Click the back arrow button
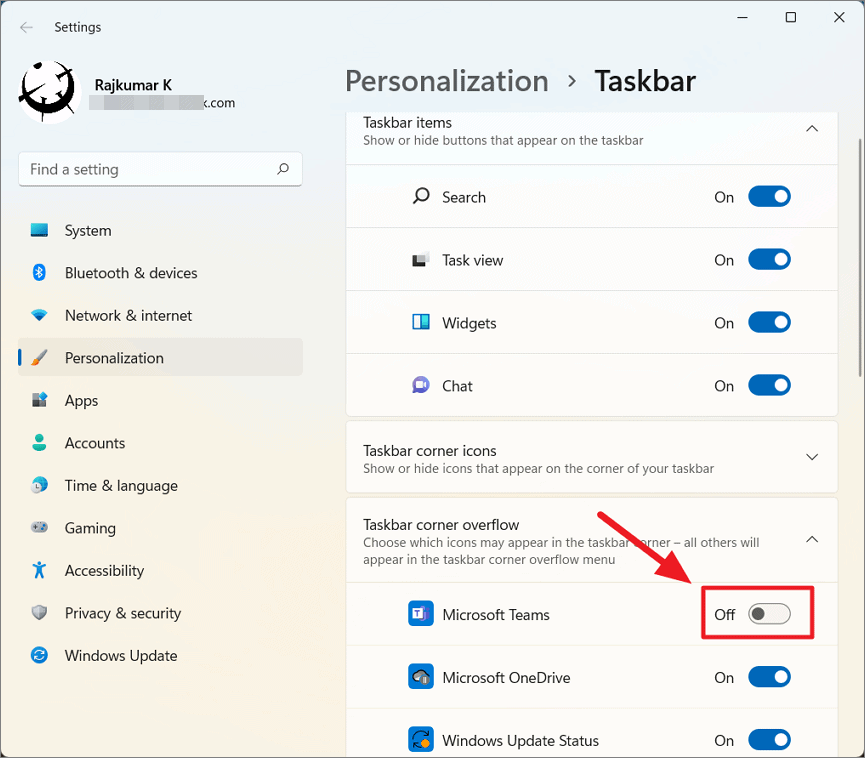 point(26,27)
